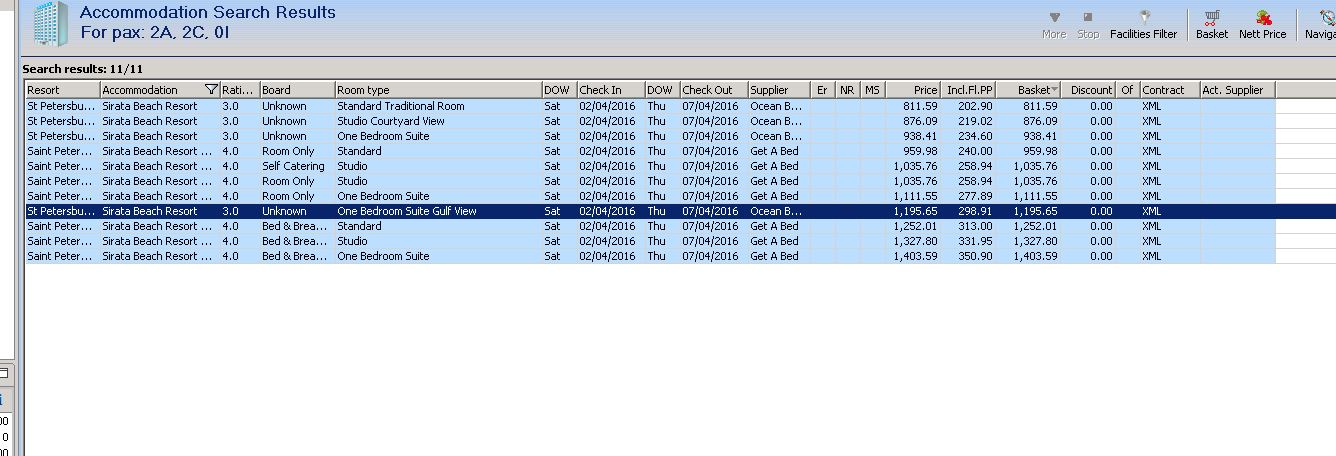Screen dimensions: 1336x456
Task: Click the Basket value 876.09
Action: 1040,121
